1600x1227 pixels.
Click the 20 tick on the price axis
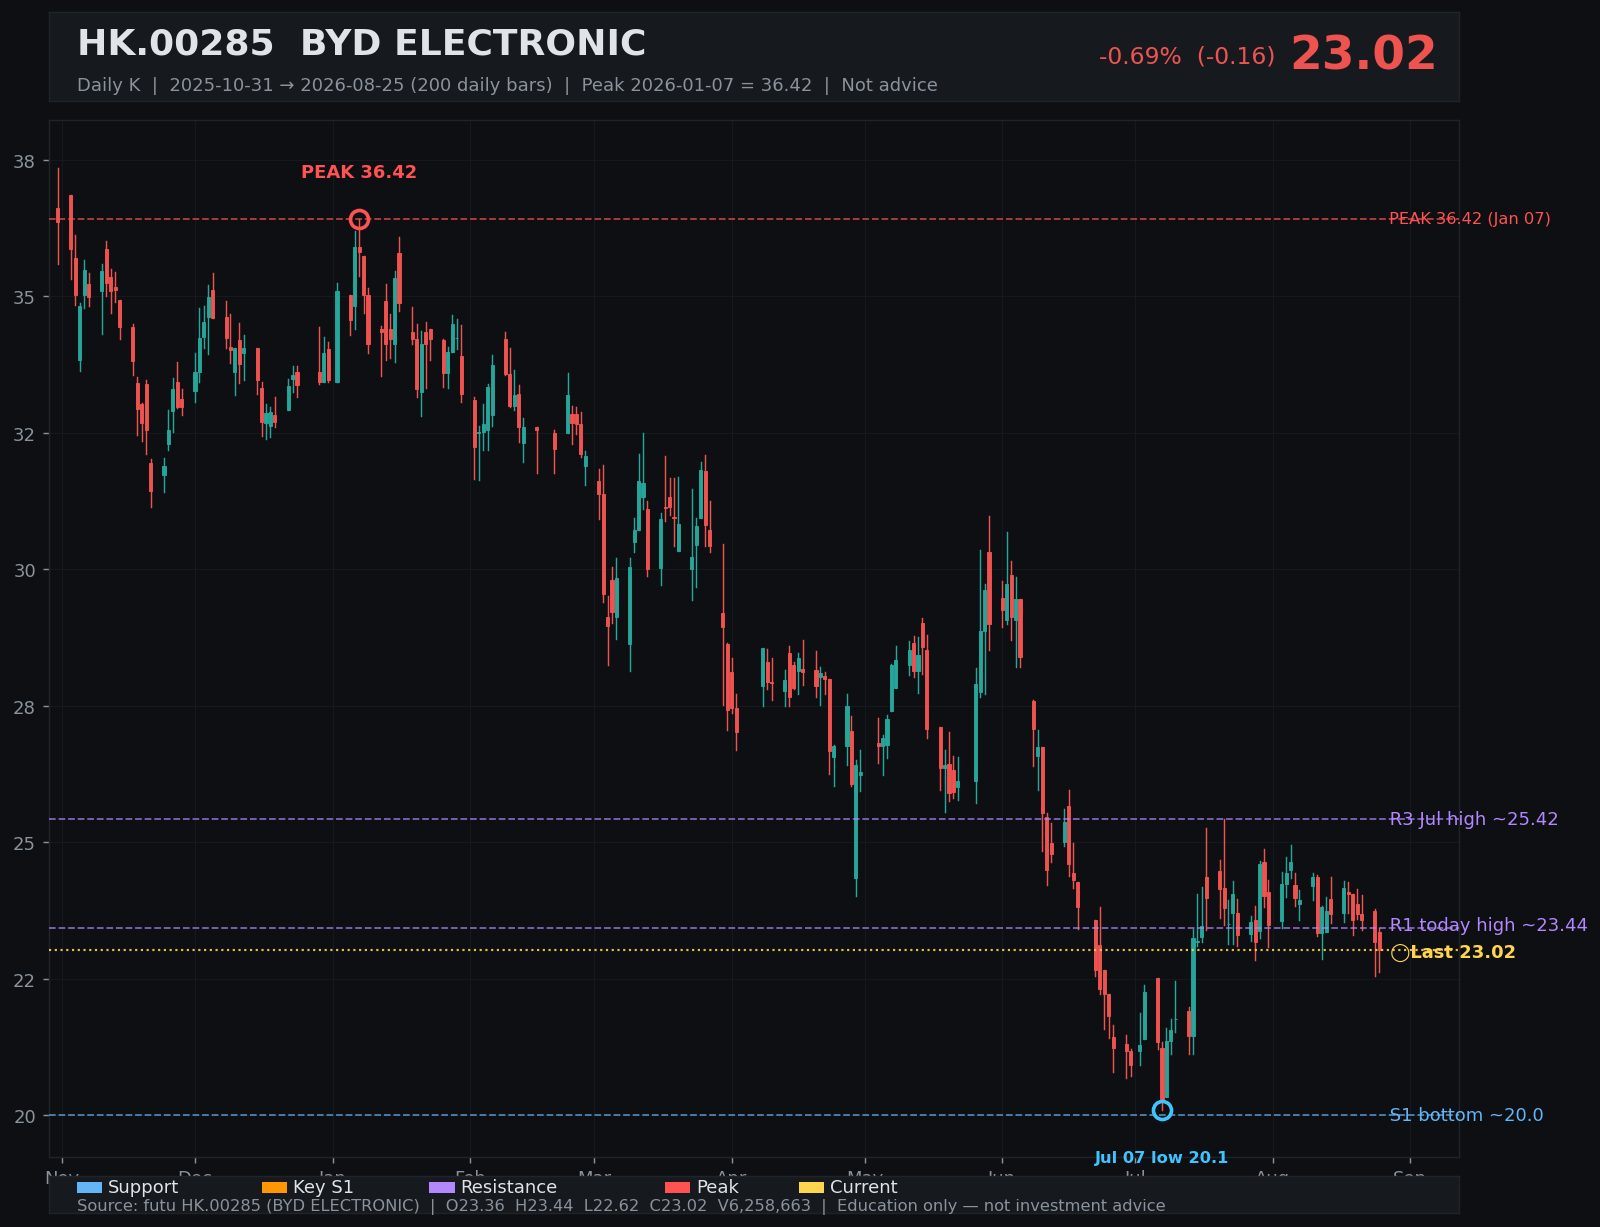(26, 1116)
